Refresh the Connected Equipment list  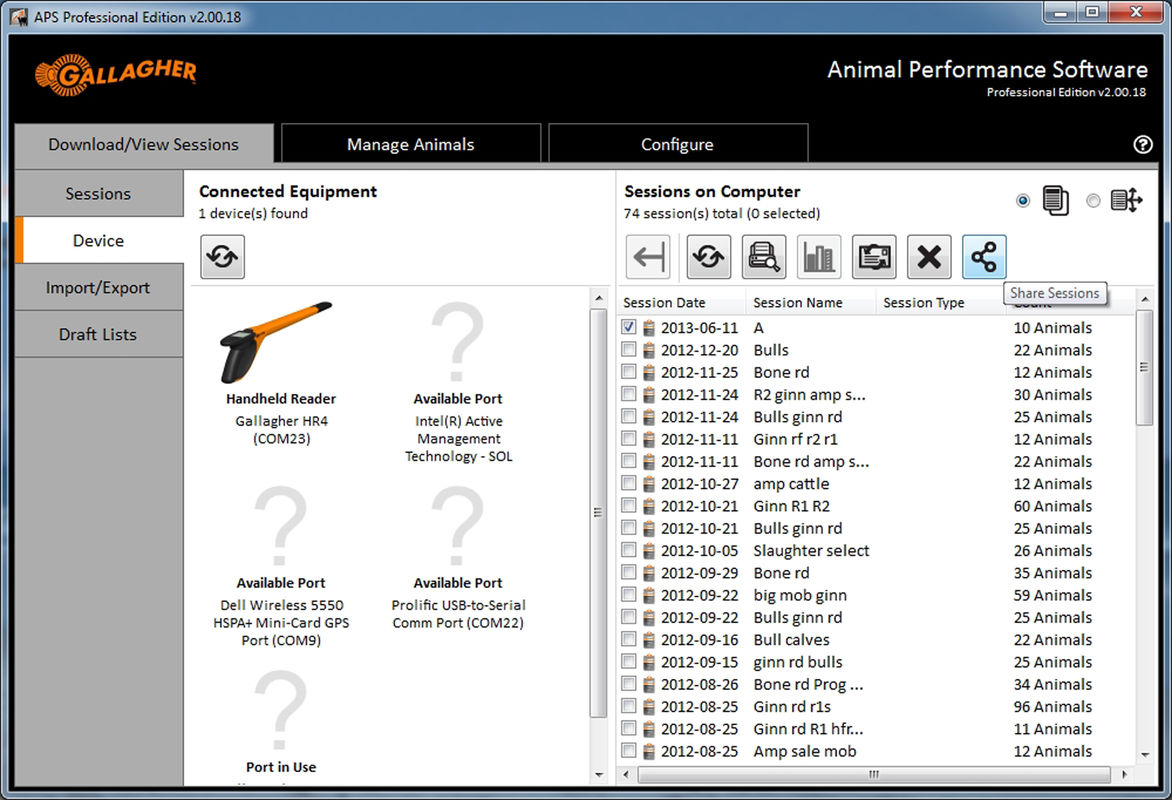pos(222,257)
